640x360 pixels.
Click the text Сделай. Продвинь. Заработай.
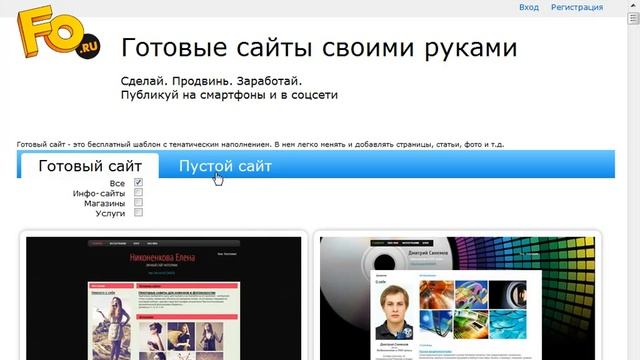pyautogui.click(x=211, y=81)
